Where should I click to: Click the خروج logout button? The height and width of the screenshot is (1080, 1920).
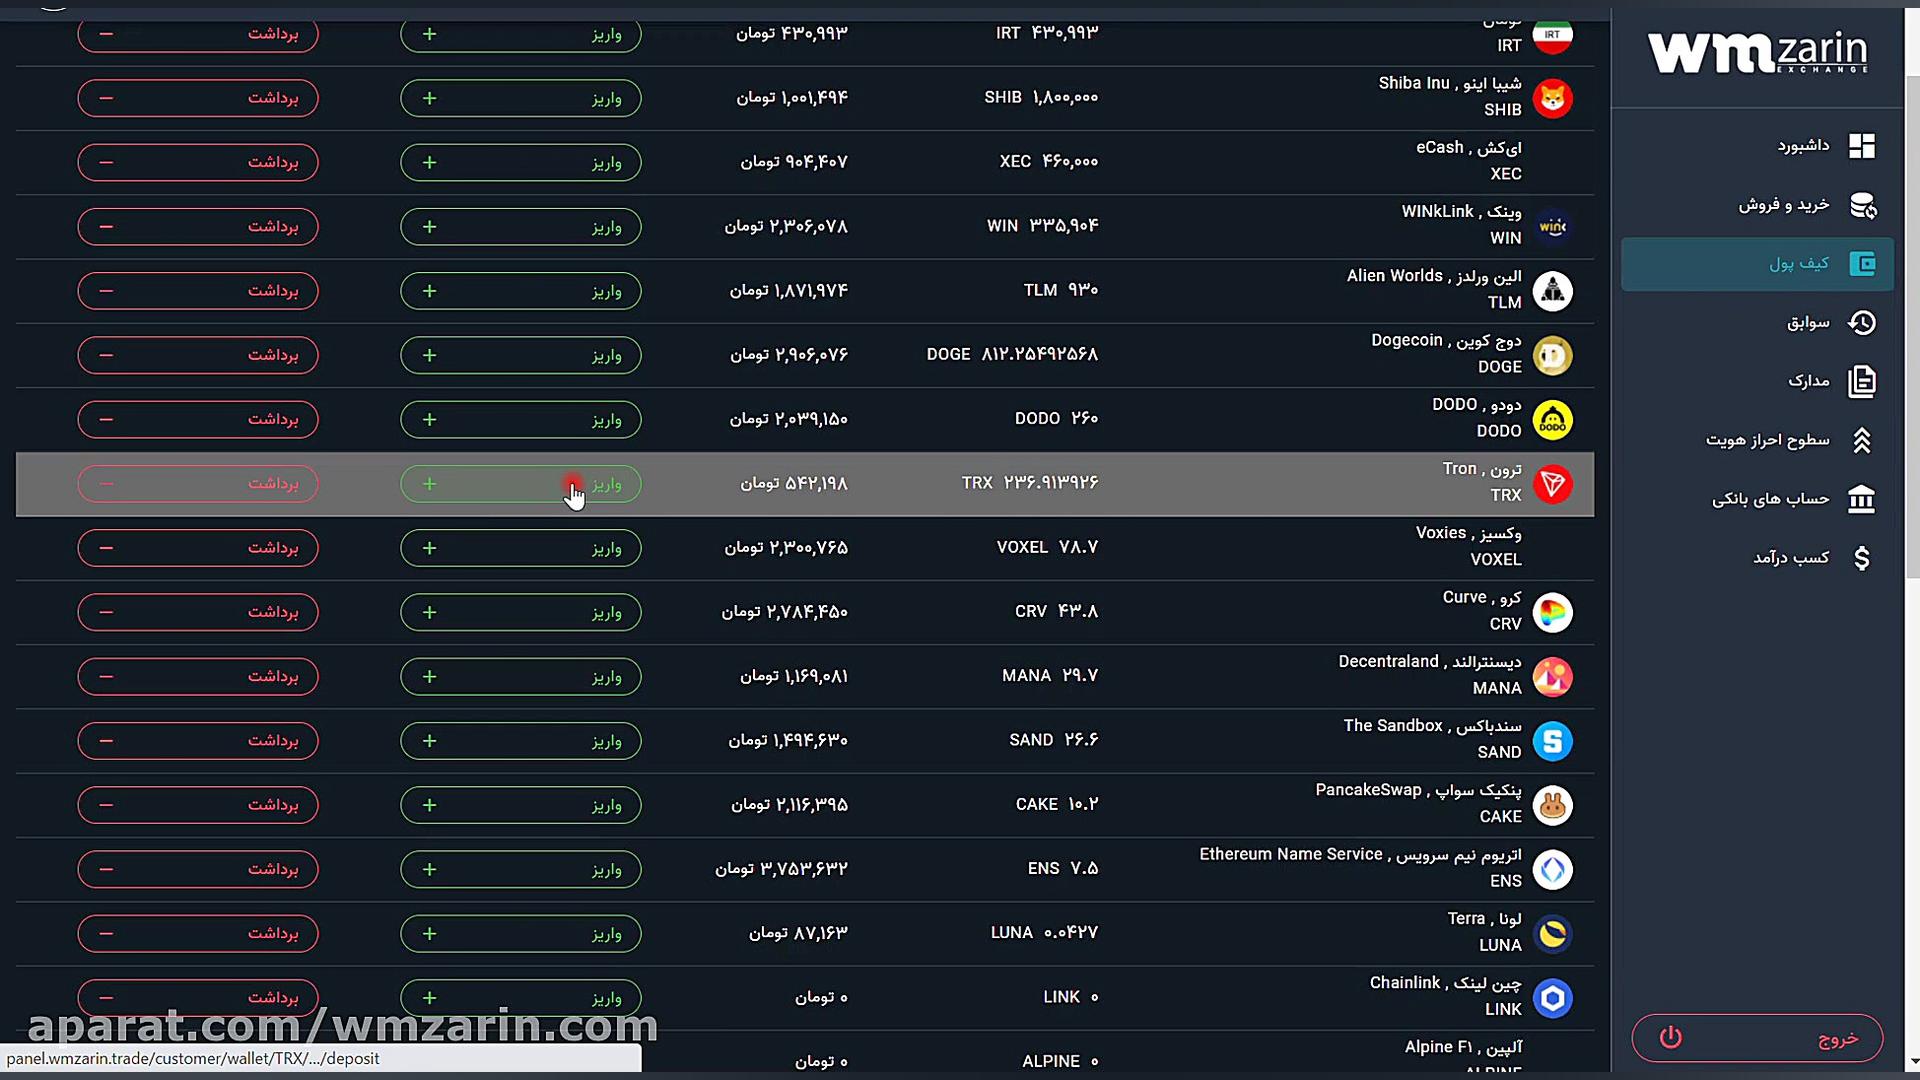tap(1757, 1038)
